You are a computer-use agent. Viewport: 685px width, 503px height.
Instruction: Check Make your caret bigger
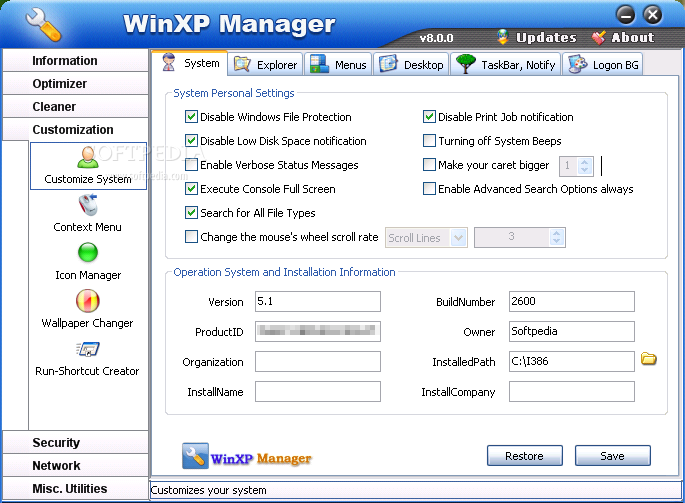coord(429,165)
